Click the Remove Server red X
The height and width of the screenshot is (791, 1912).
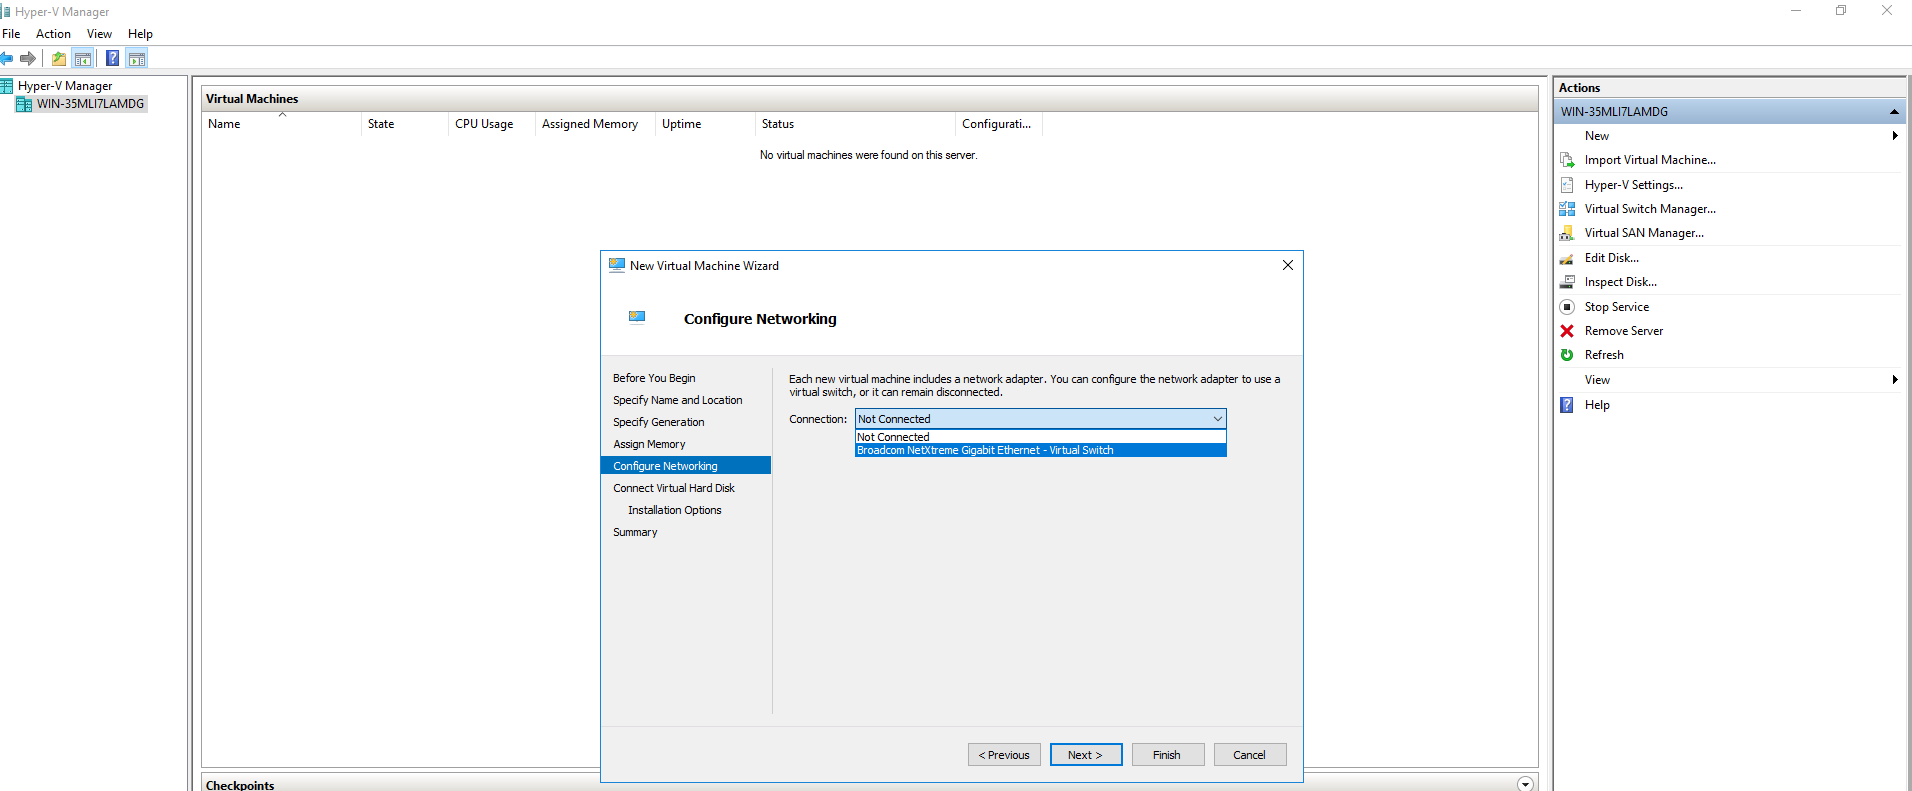coord(1567,331)
